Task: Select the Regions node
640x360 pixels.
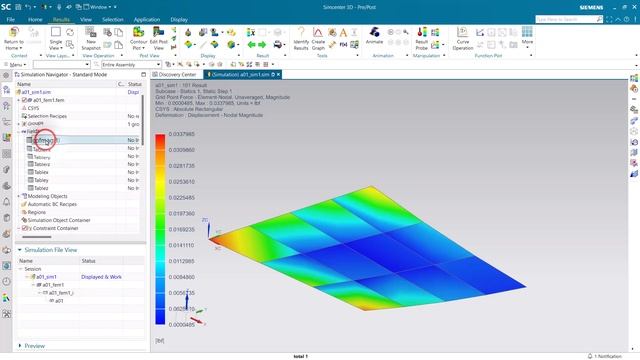Action: tap(37, 212)
